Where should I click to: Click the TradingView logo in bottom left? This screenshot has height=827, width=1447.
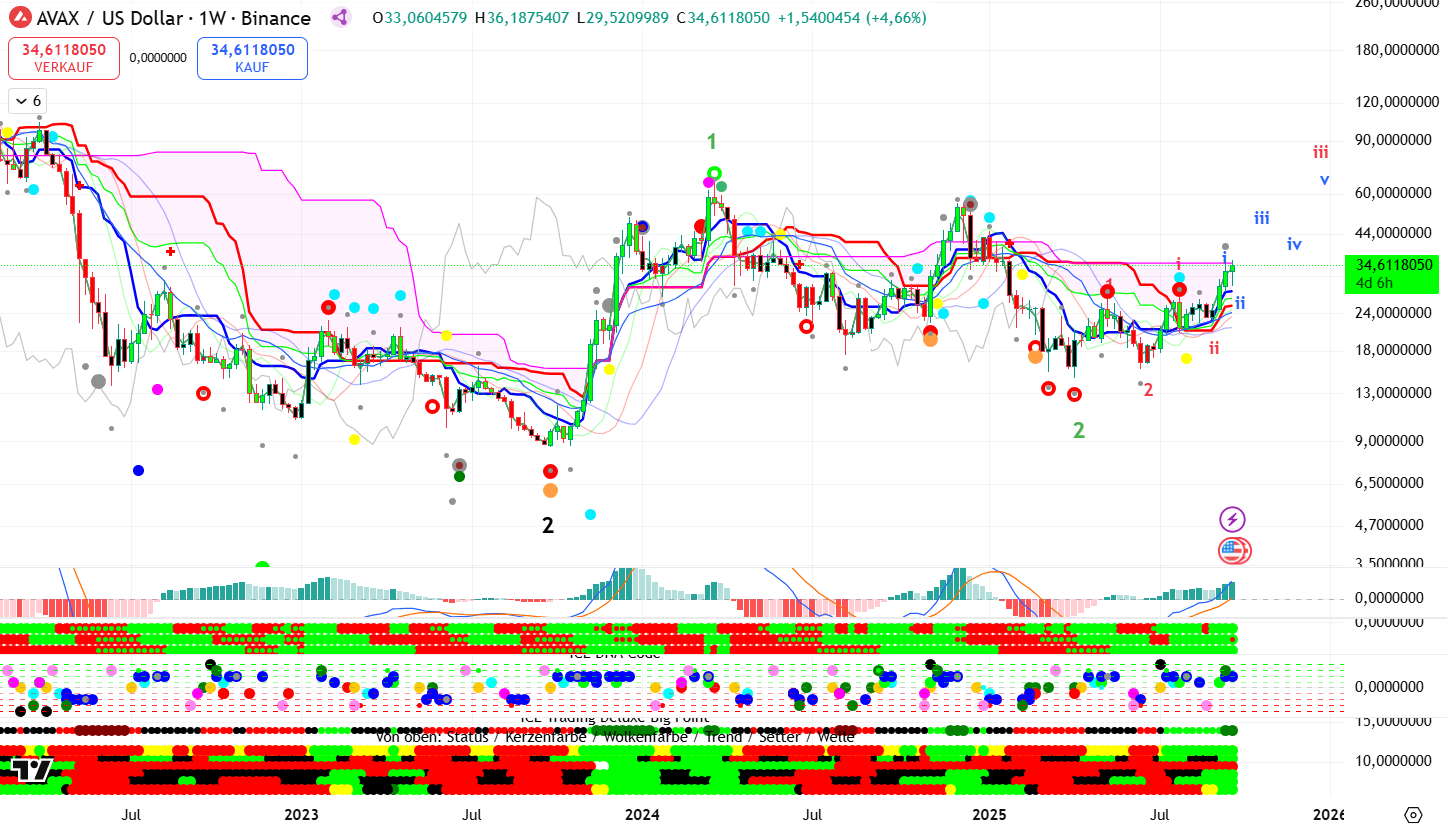(32, 770)
